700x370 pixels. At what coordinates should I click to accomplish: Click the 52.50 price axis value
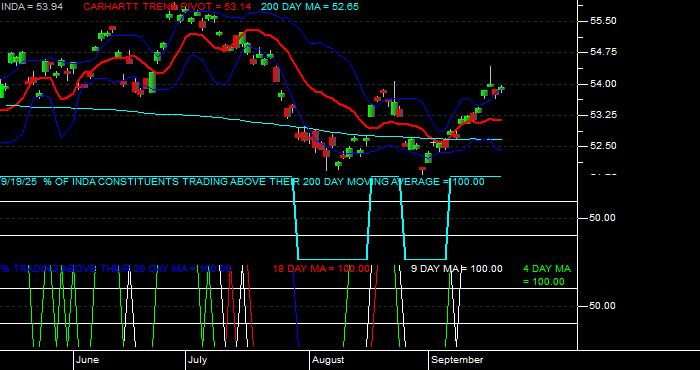pos(603,146)
